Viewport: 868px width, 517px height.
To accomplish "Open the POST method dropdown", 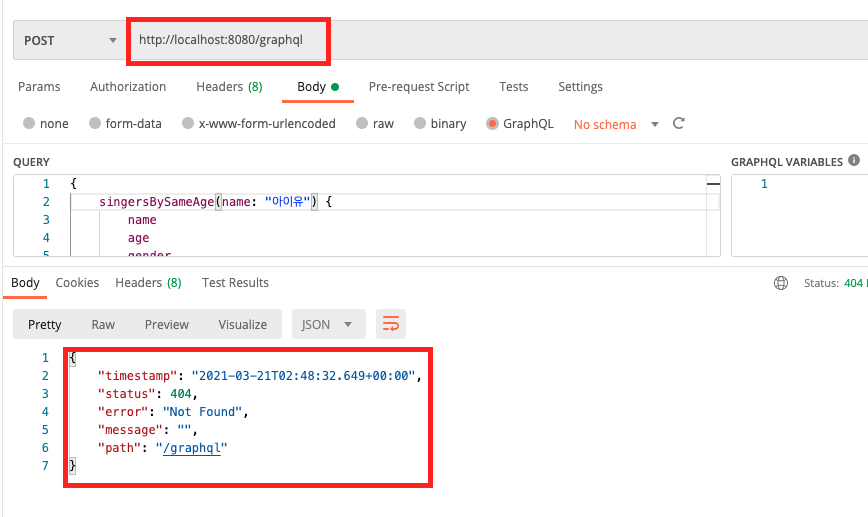I will 70,40.
